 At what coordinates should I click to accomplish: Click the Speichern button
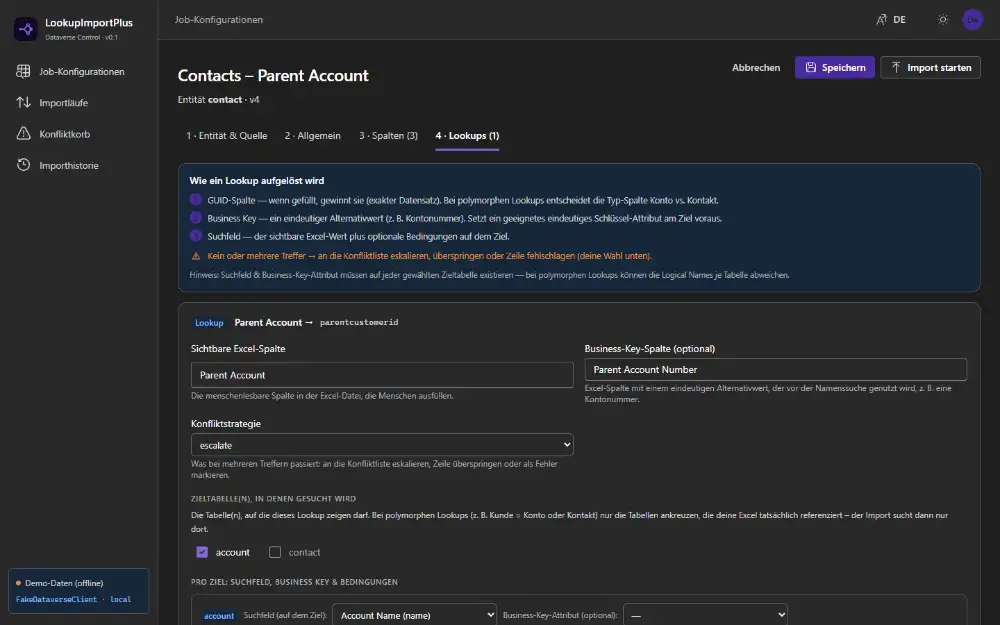[834, 68]
